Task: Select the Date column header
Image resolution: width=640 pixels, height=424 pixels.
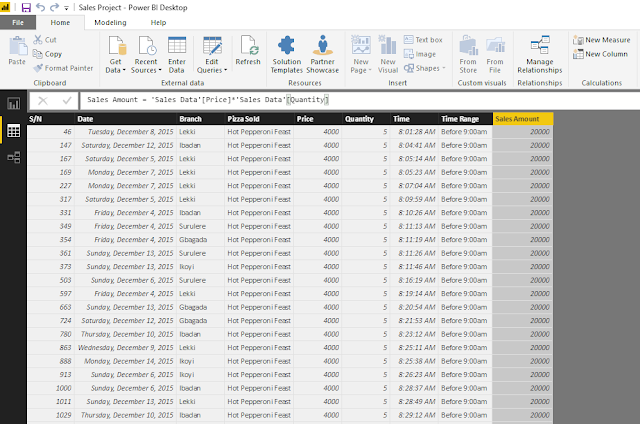Action: (126, 119)
